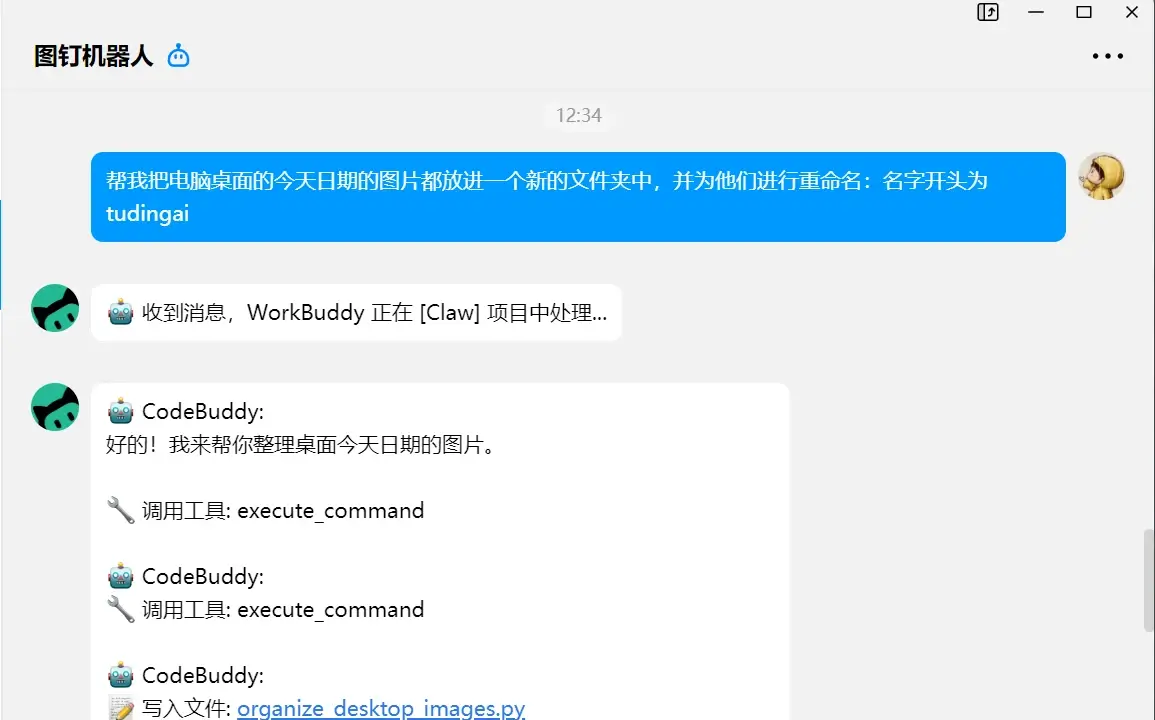The height and width of the screenshot is (720, 1155).
Task: Close the chat window
Action: point(1131,13)
